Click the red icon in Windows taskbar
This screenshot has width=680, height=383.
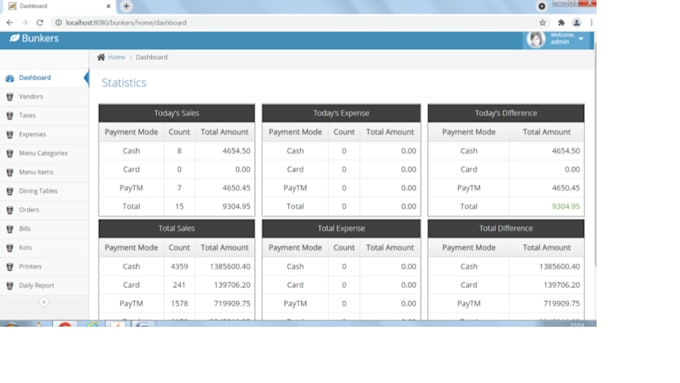pos(65,324)
